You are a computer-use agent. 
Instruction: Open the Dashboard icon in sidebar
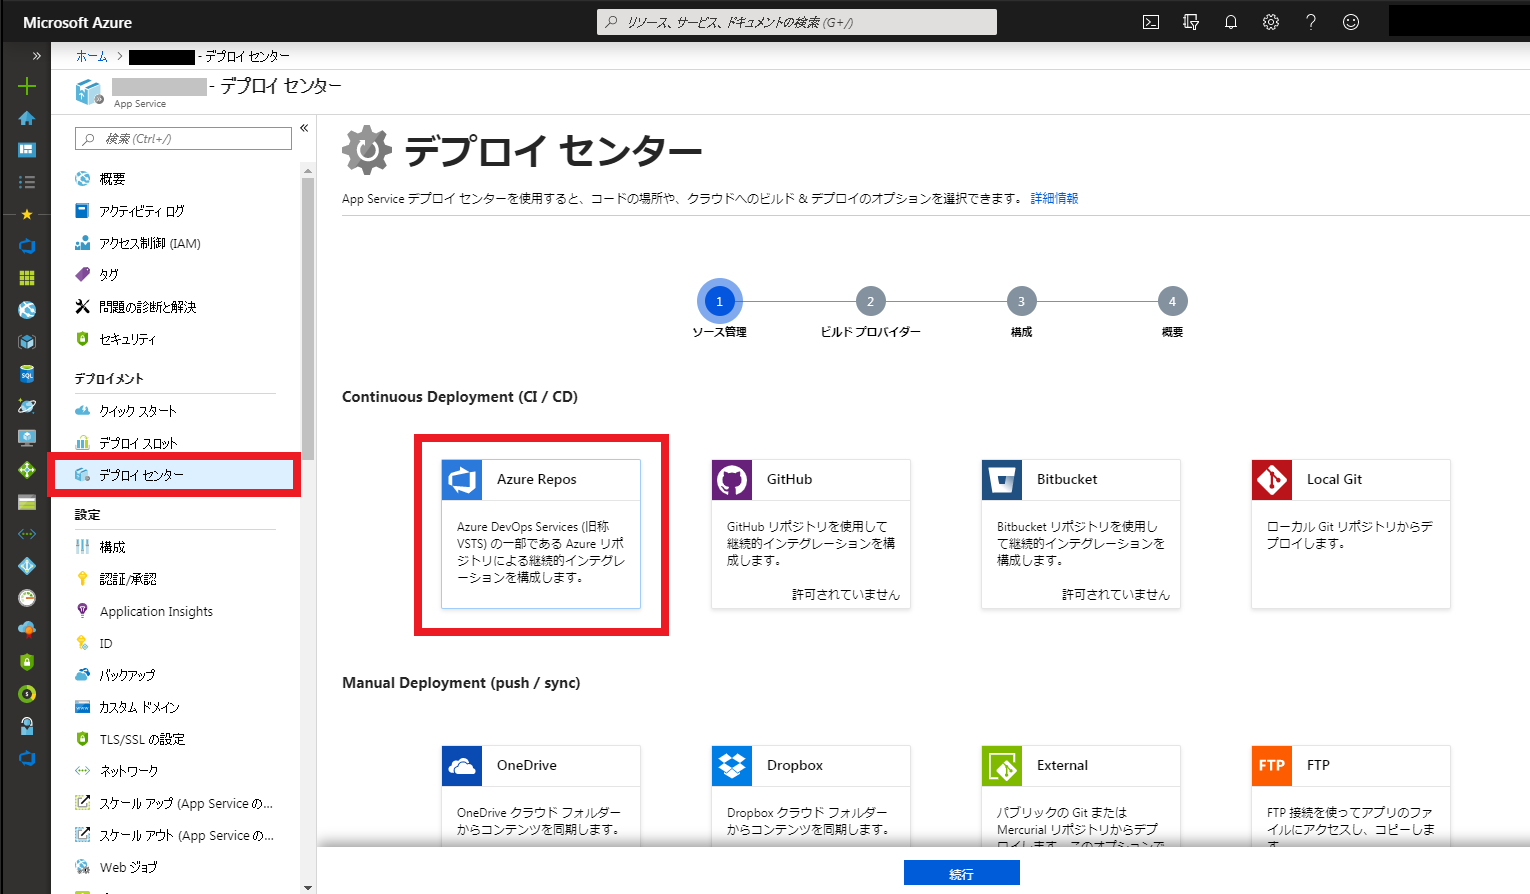27,150
